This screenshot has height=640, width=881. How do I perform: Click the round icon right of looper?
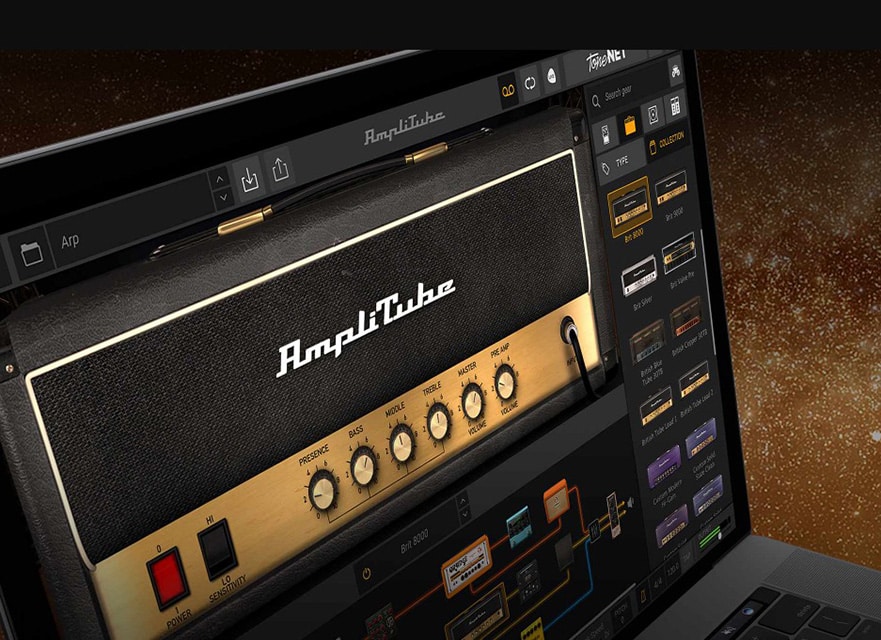(551, 76)
